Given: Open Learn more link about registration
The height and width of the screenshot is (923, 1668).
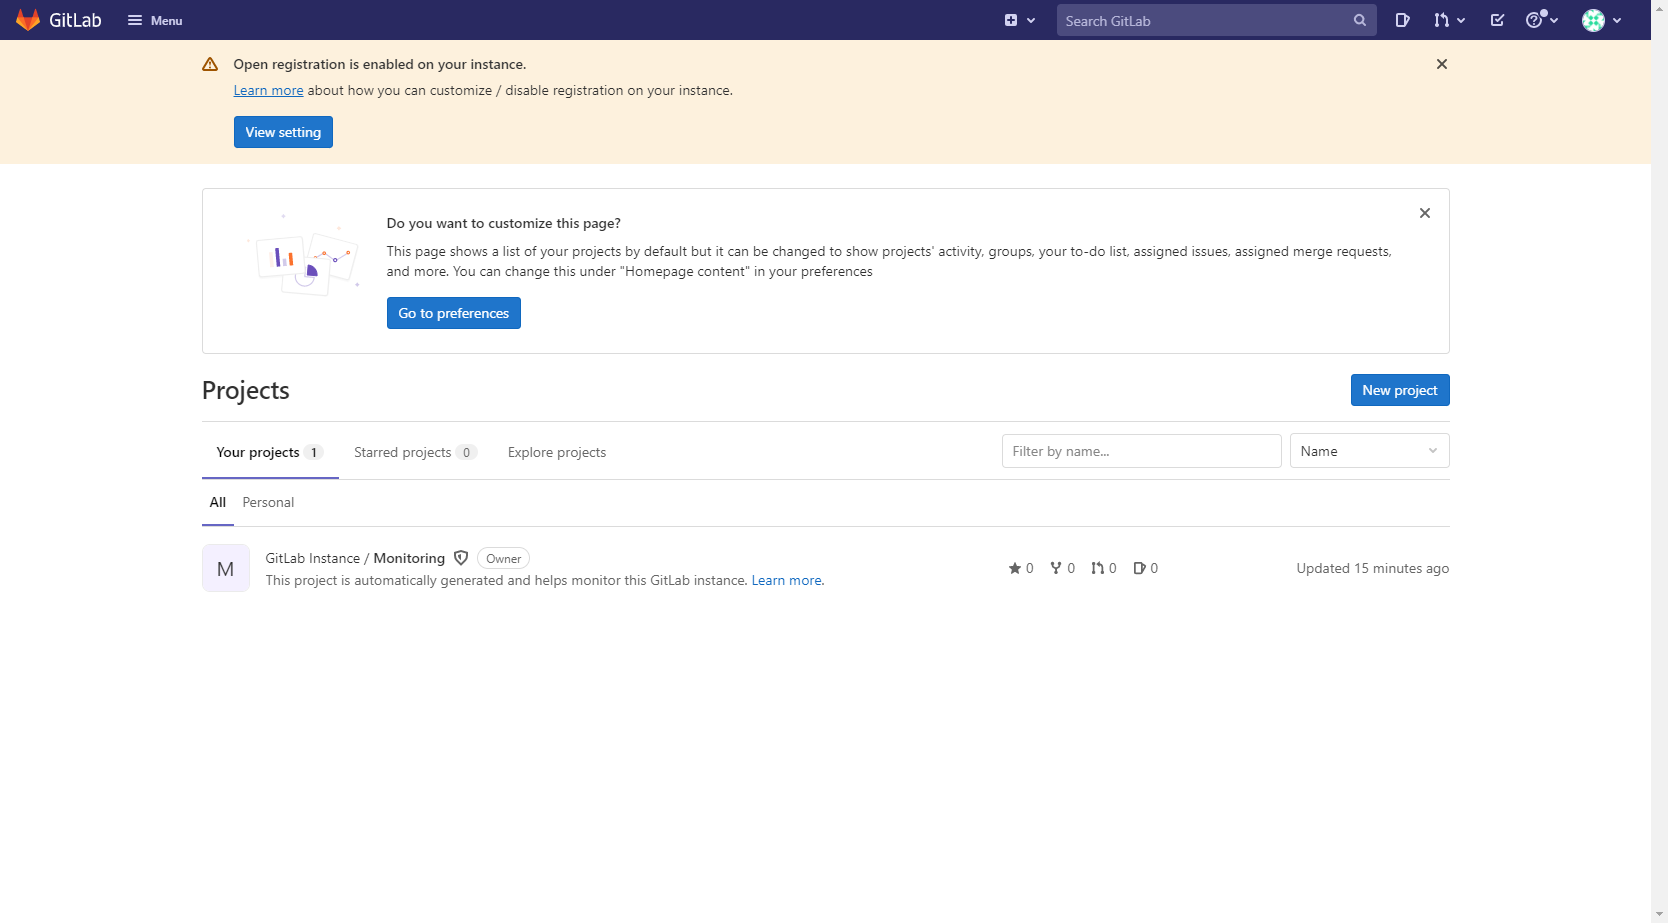Looking at the screenshot, I should pyautogui.click(x=268, y=90).
